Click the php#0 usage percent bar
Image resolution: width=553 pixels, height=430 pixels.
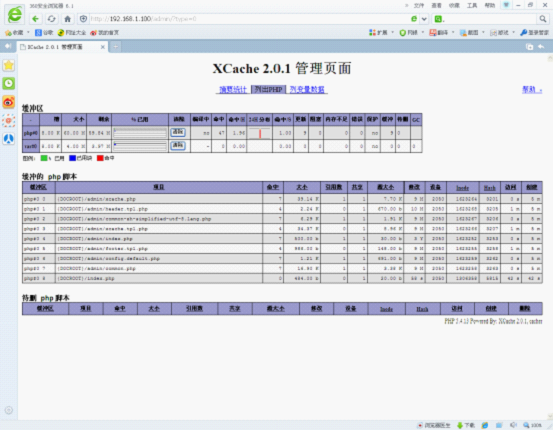[140, 133]
